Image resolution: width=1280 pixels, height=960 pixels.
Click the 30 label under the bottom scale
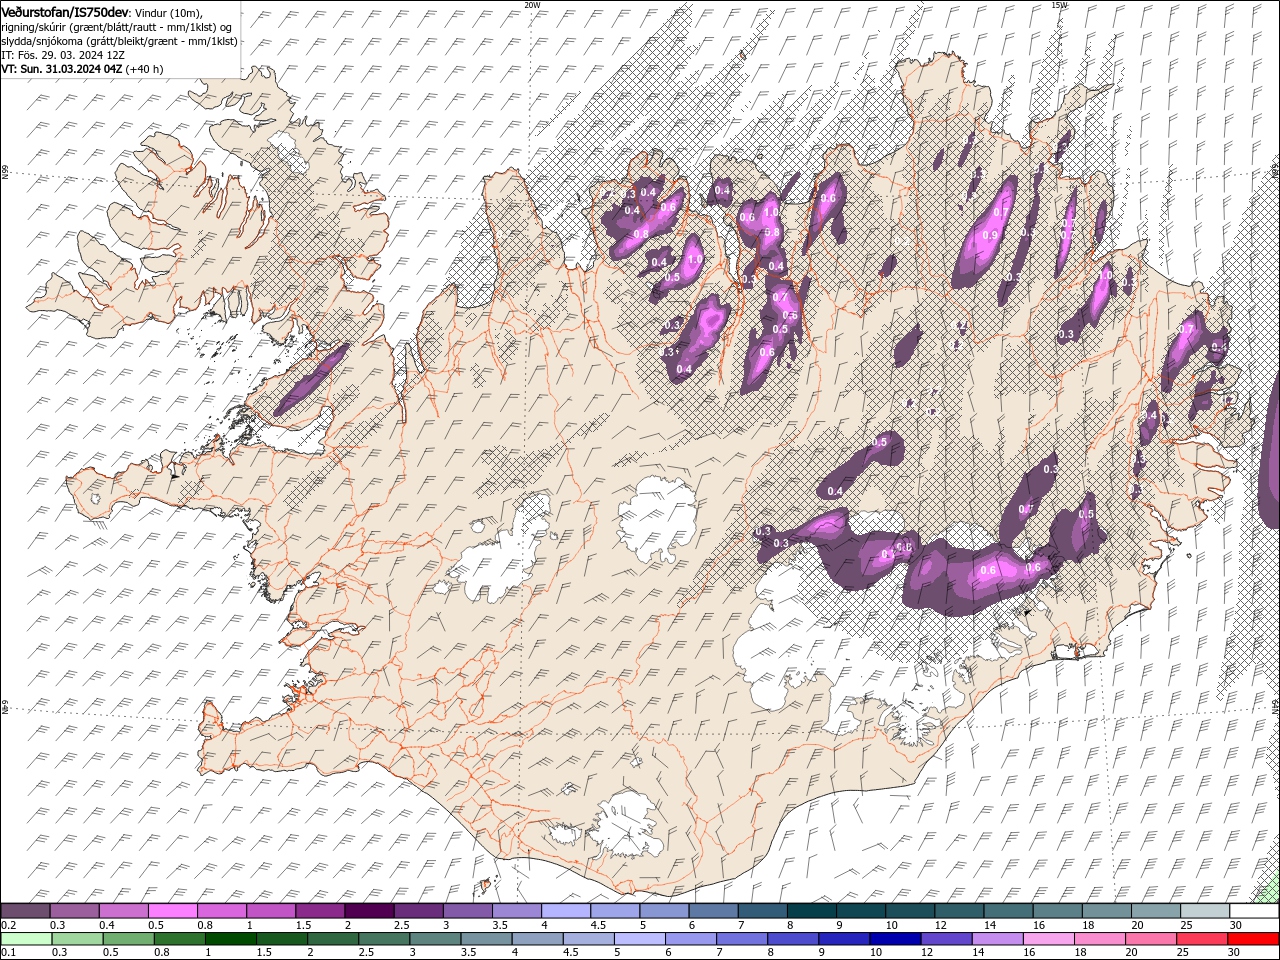(x=1234, y=952)
